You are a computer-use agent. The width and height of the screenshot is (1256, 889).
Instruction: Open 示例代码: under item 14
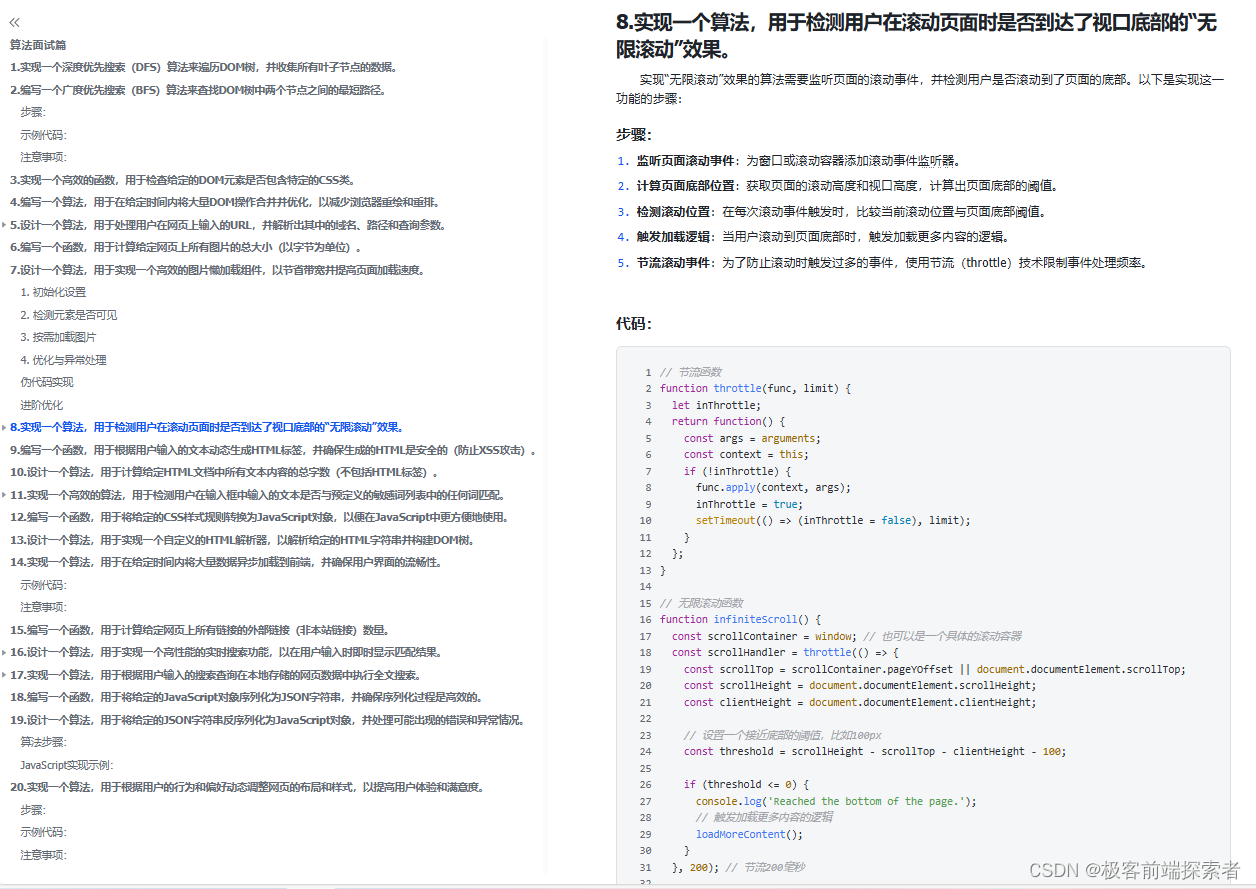(44, 585)
